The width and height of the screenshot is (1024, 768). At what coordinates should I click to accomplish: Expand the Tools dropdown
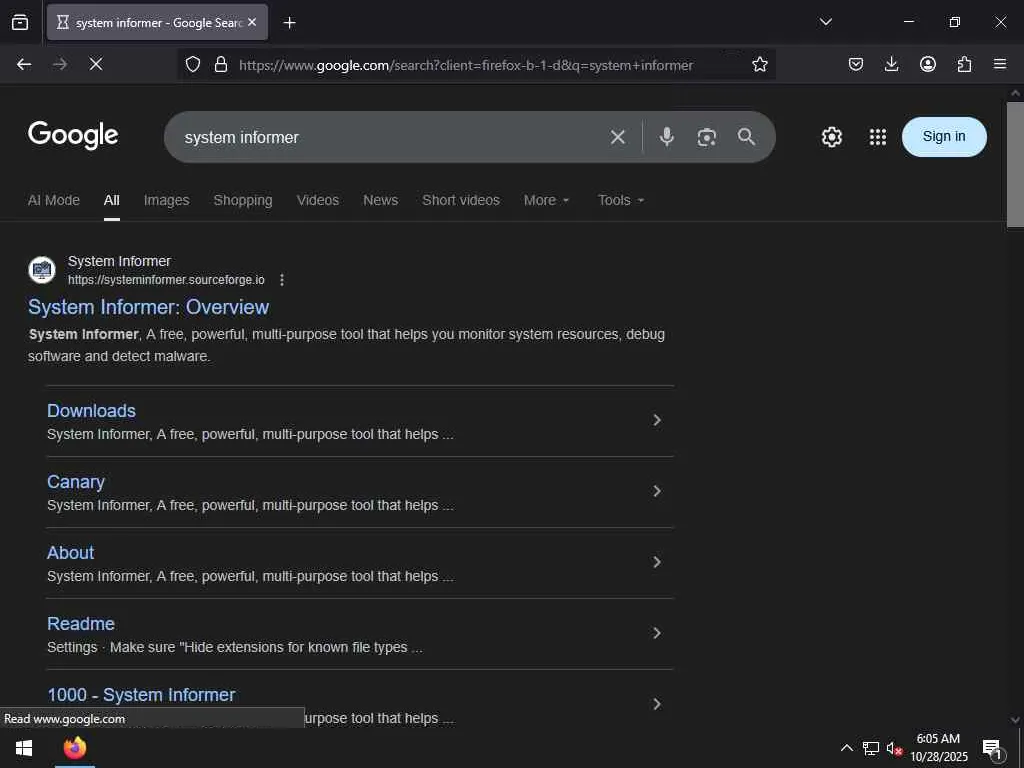[621, 200]
